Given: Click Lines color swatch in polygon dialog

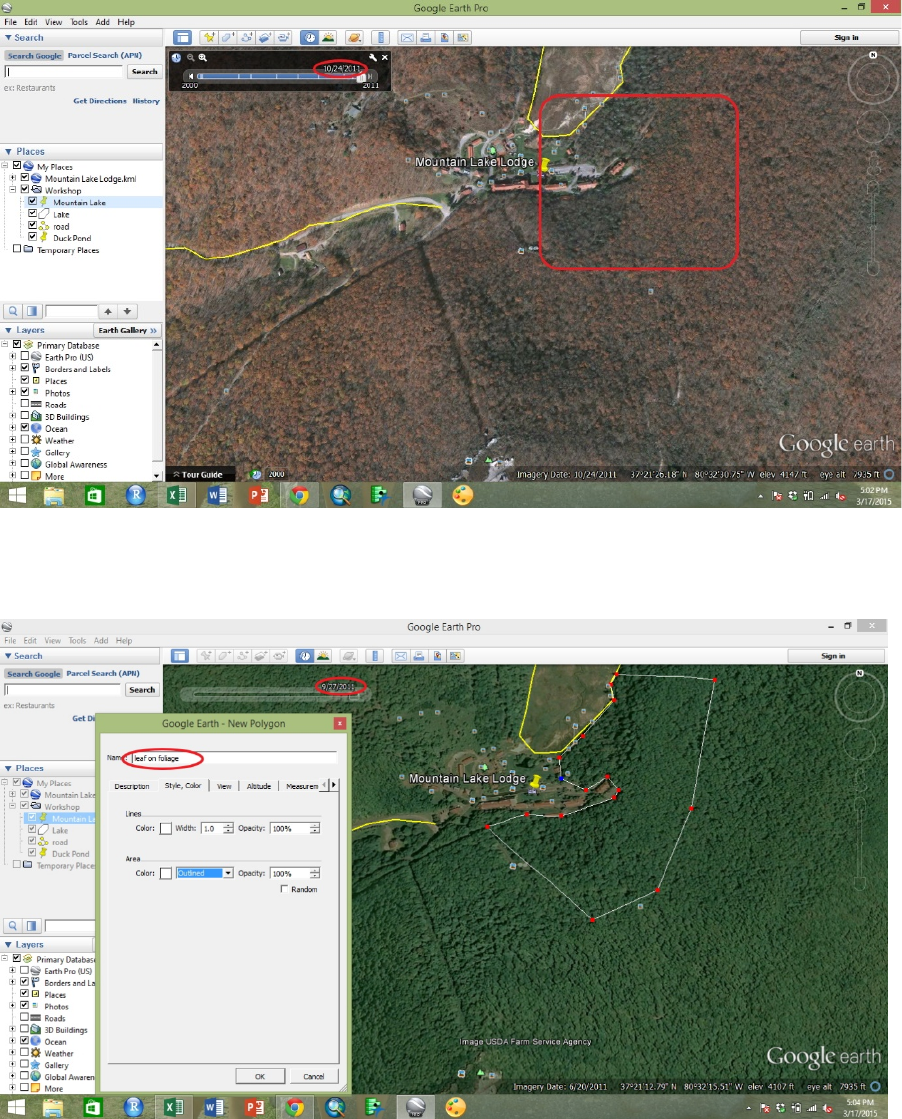Looking at the screenshot, I should pos(166,829).
